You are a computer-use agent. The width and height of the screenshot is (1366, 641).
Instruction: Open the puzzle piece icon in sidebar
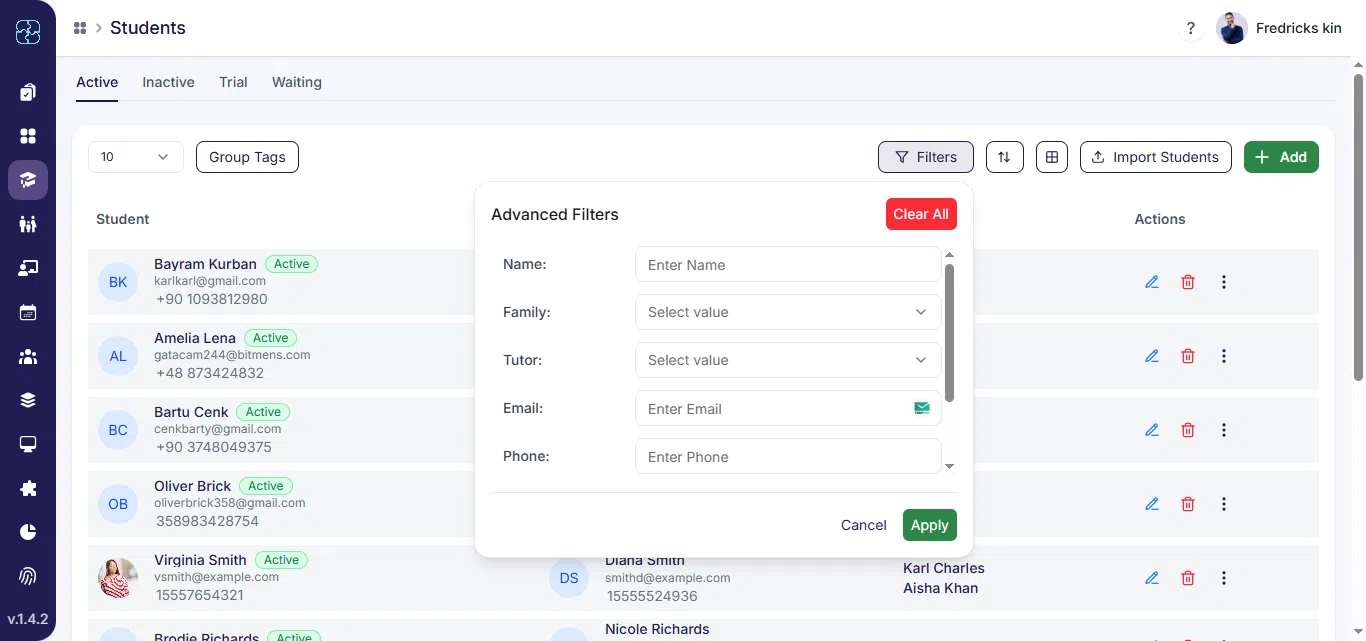28,488
